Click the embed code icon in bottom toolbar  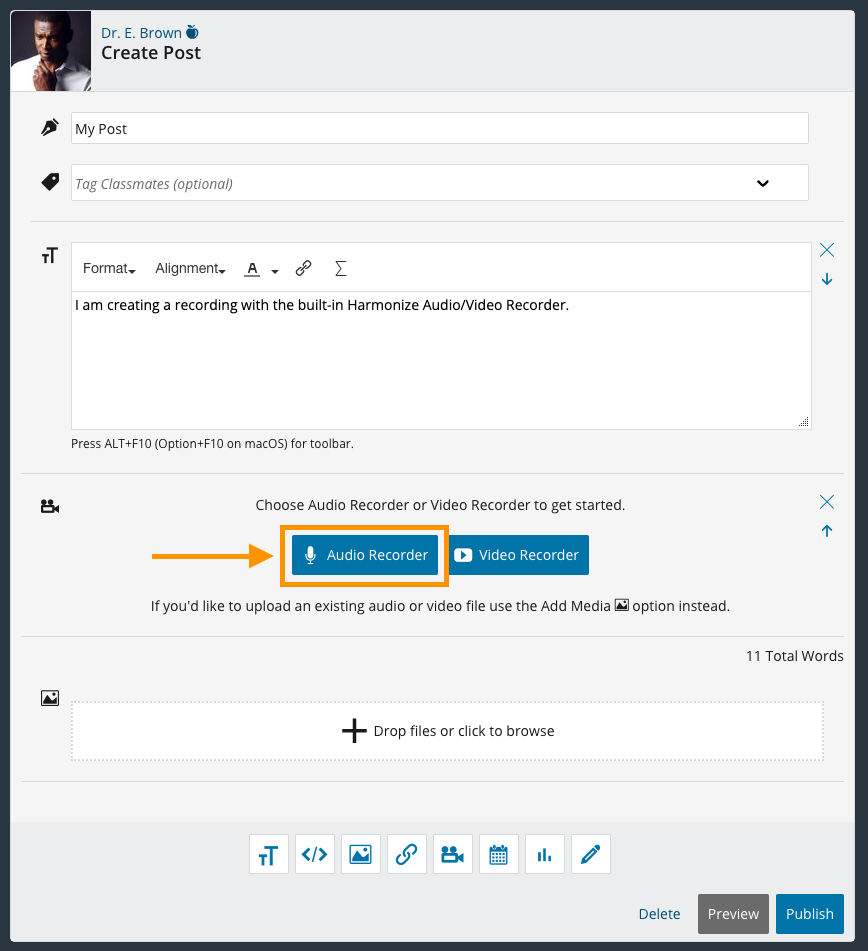[315, 855]
